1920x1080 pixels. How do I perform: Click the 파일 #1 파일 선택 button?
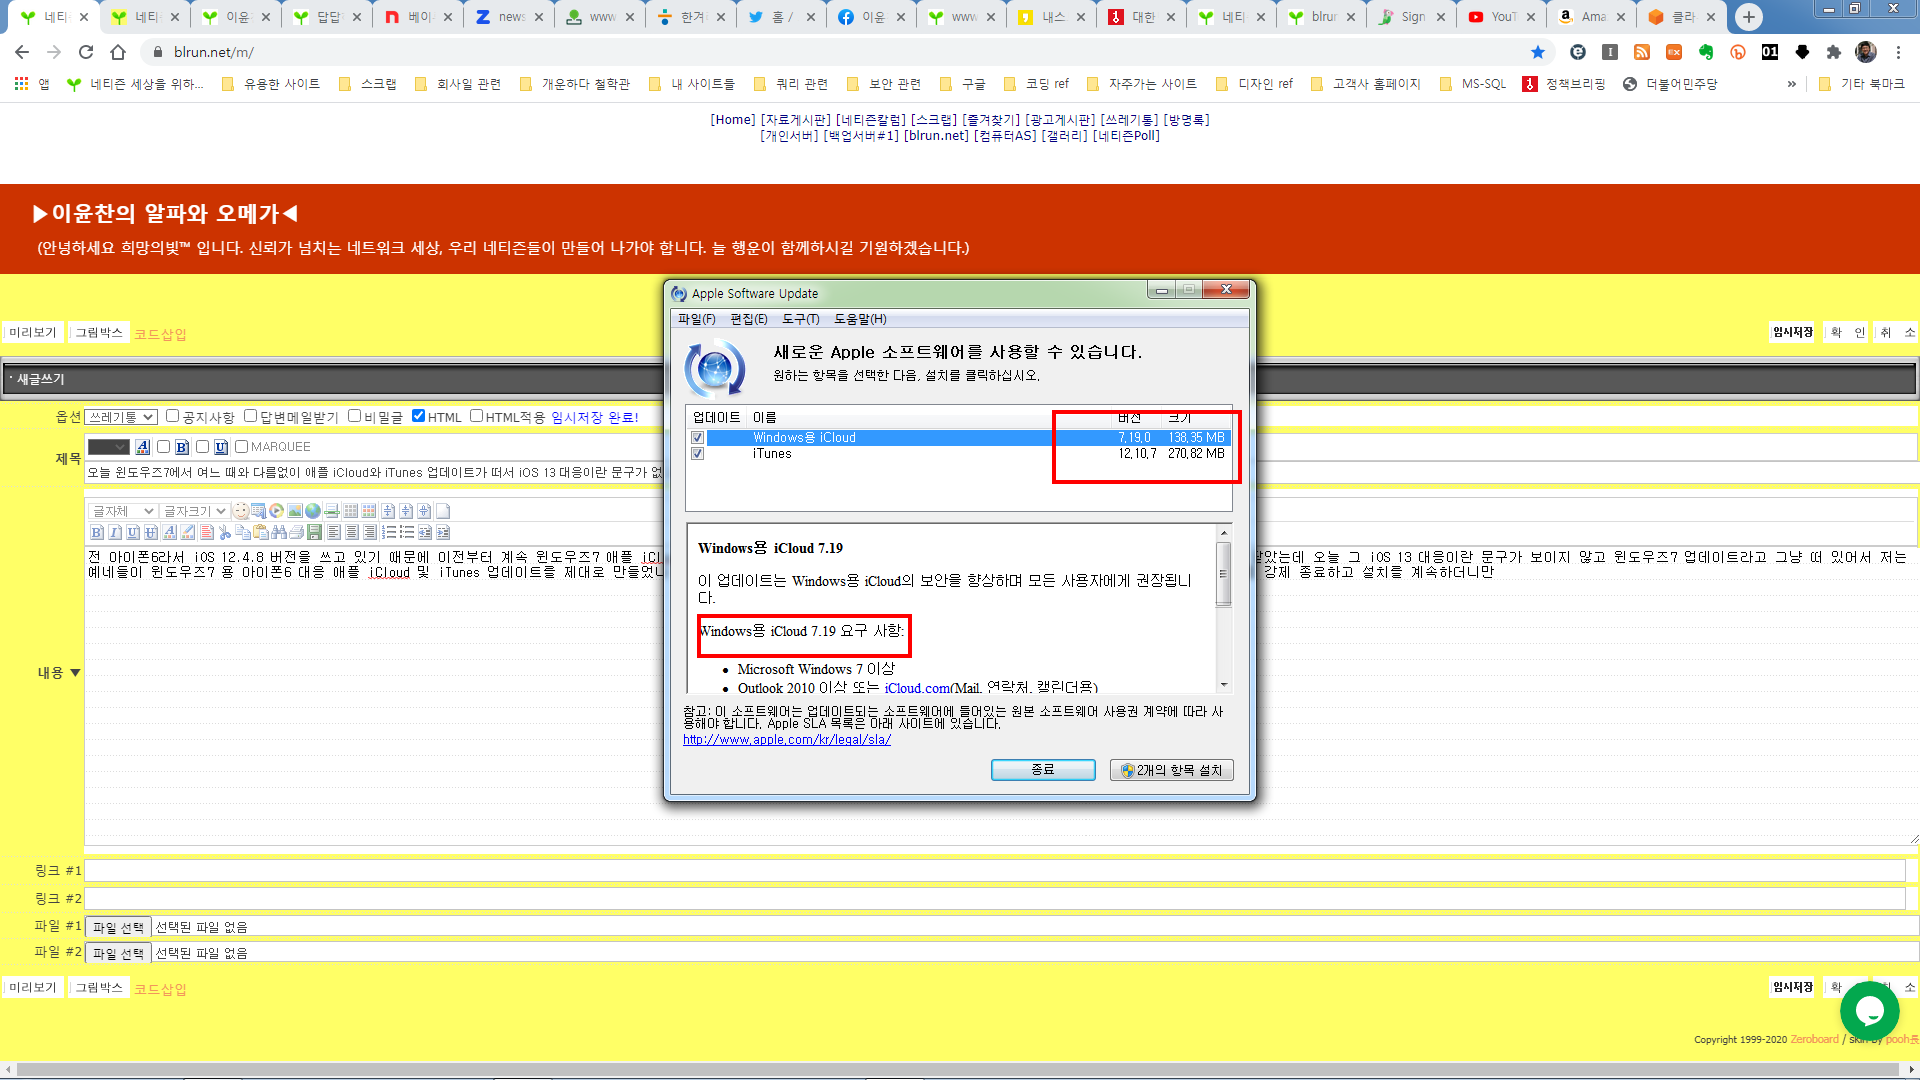118,928
